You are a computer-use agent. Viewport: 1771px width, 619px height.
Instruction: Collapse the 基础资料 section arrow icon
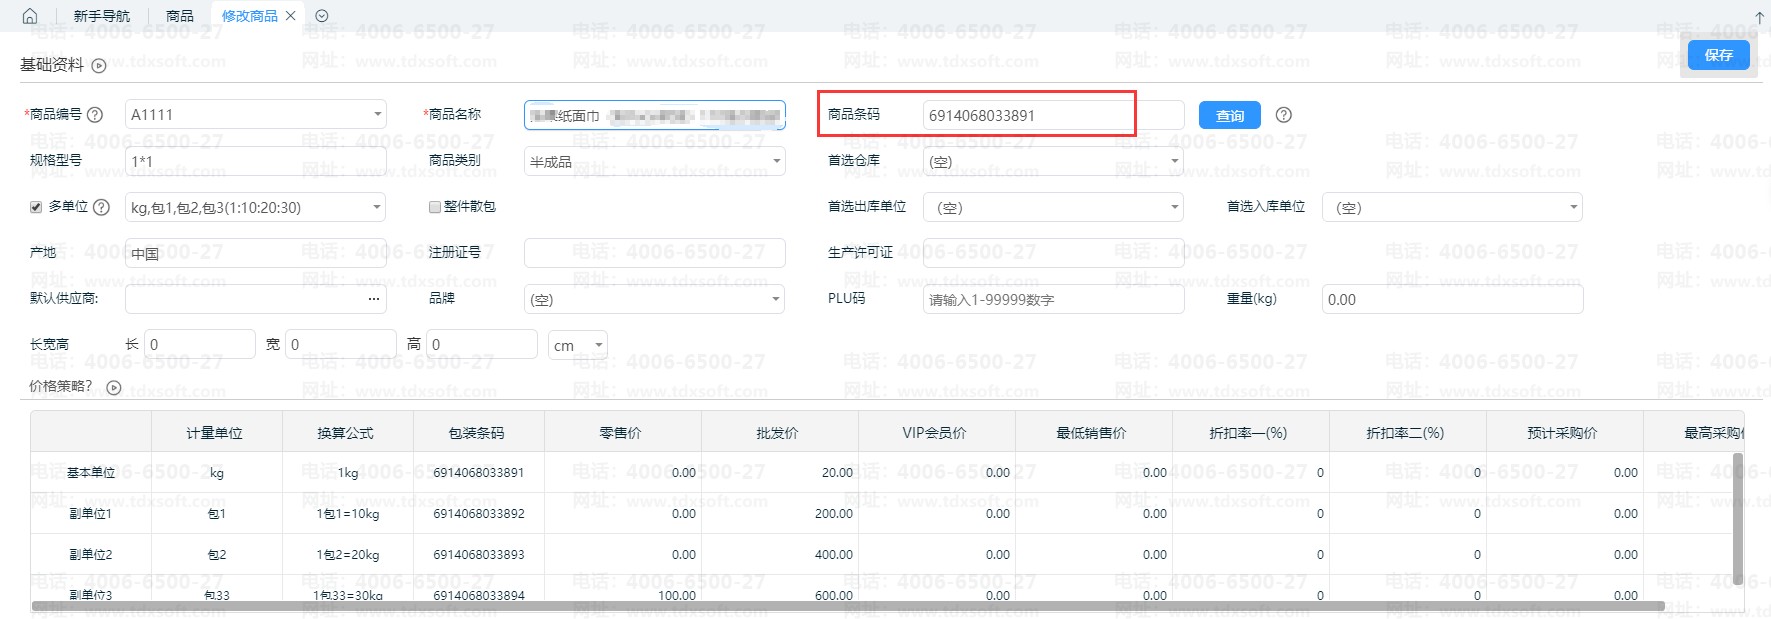click(99, 66)
